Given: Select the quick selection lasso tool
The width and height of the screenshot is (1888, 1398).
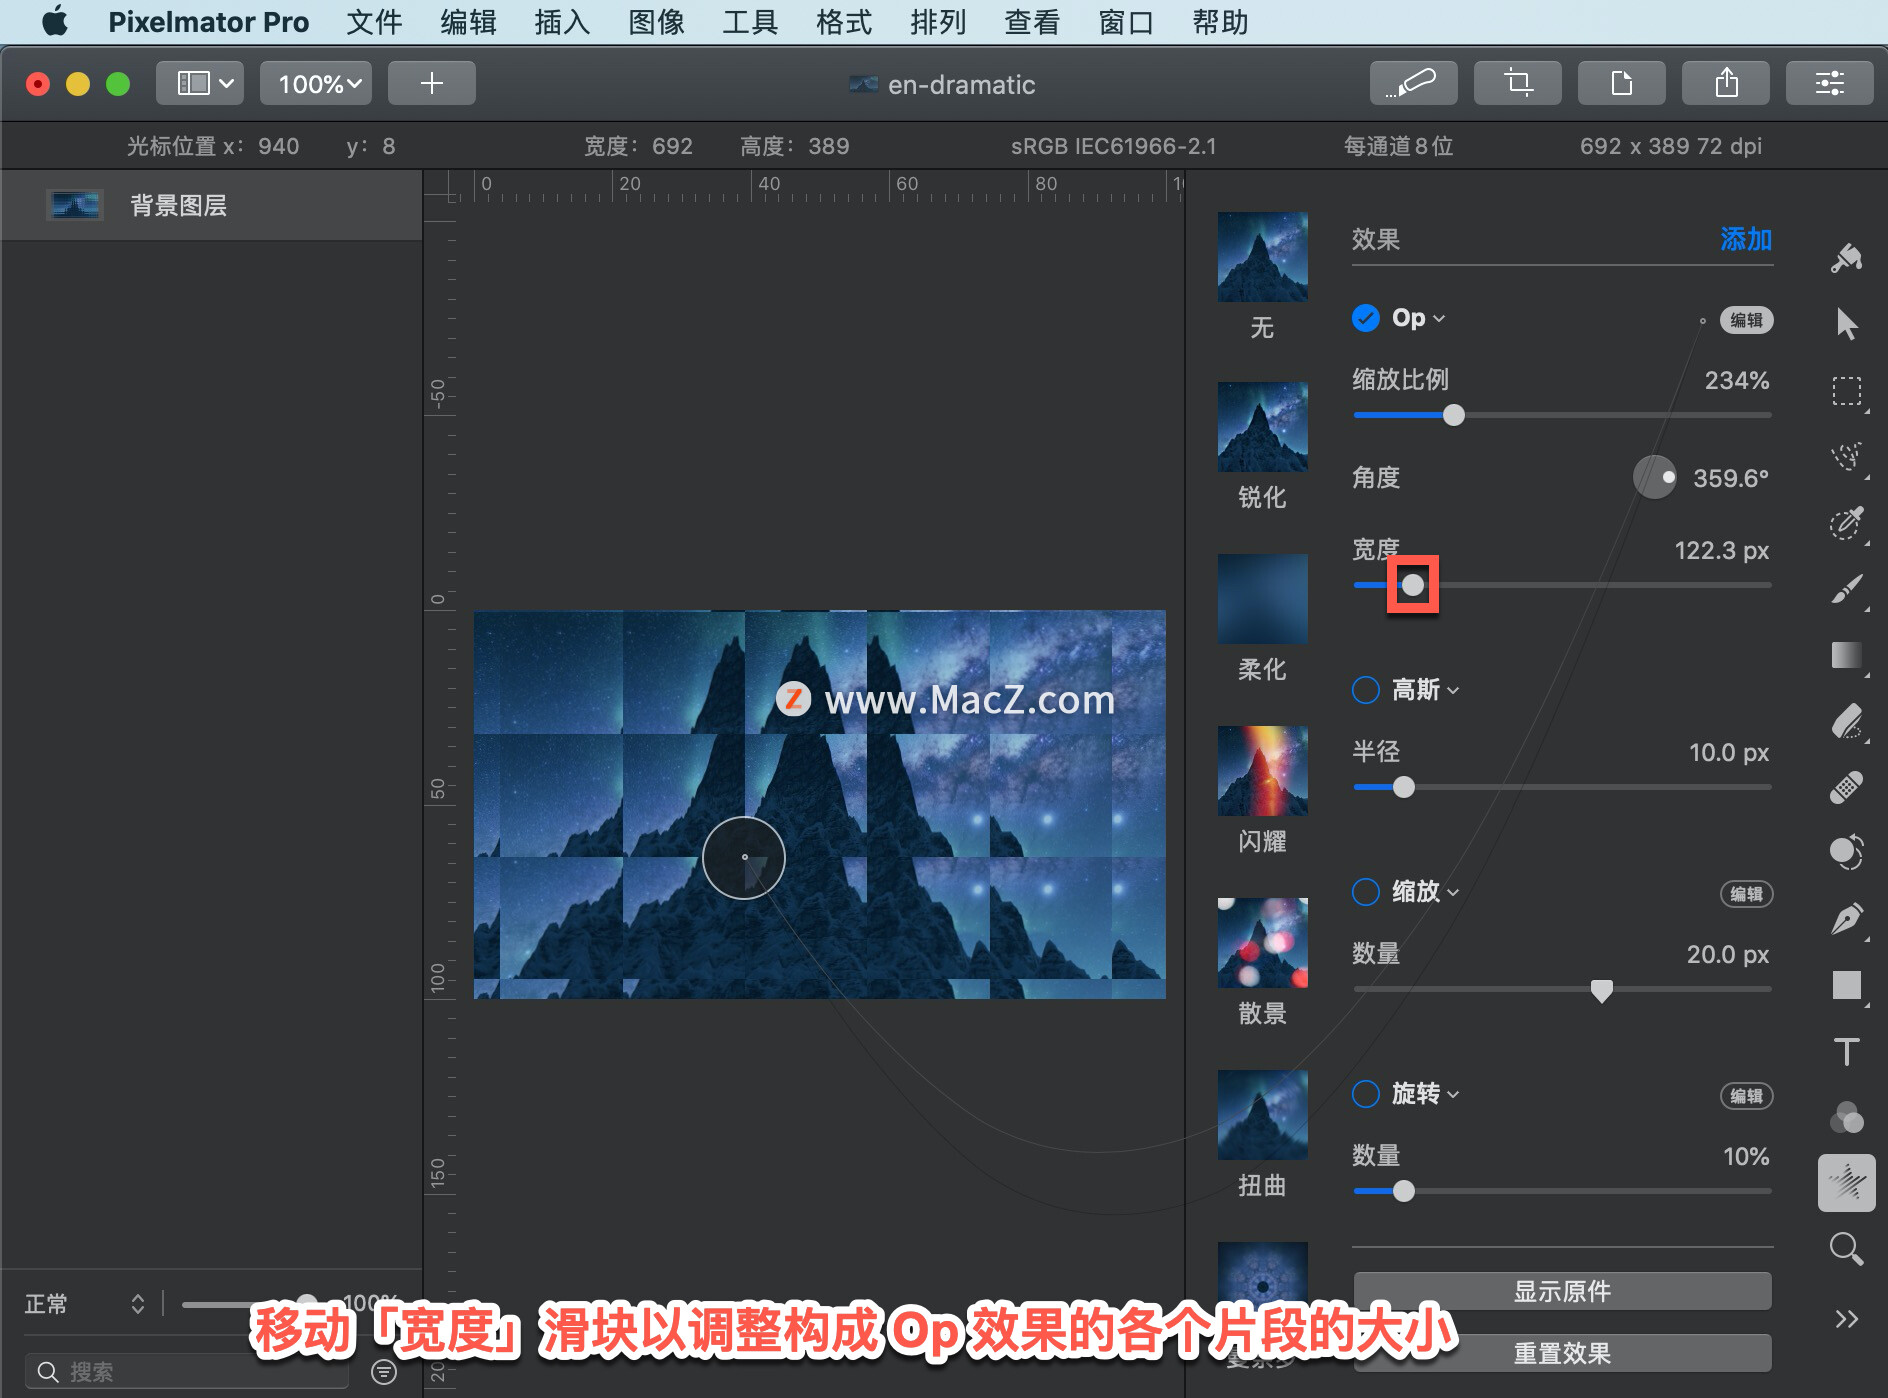Looking at the screenshot, I should pos(1846,457).
